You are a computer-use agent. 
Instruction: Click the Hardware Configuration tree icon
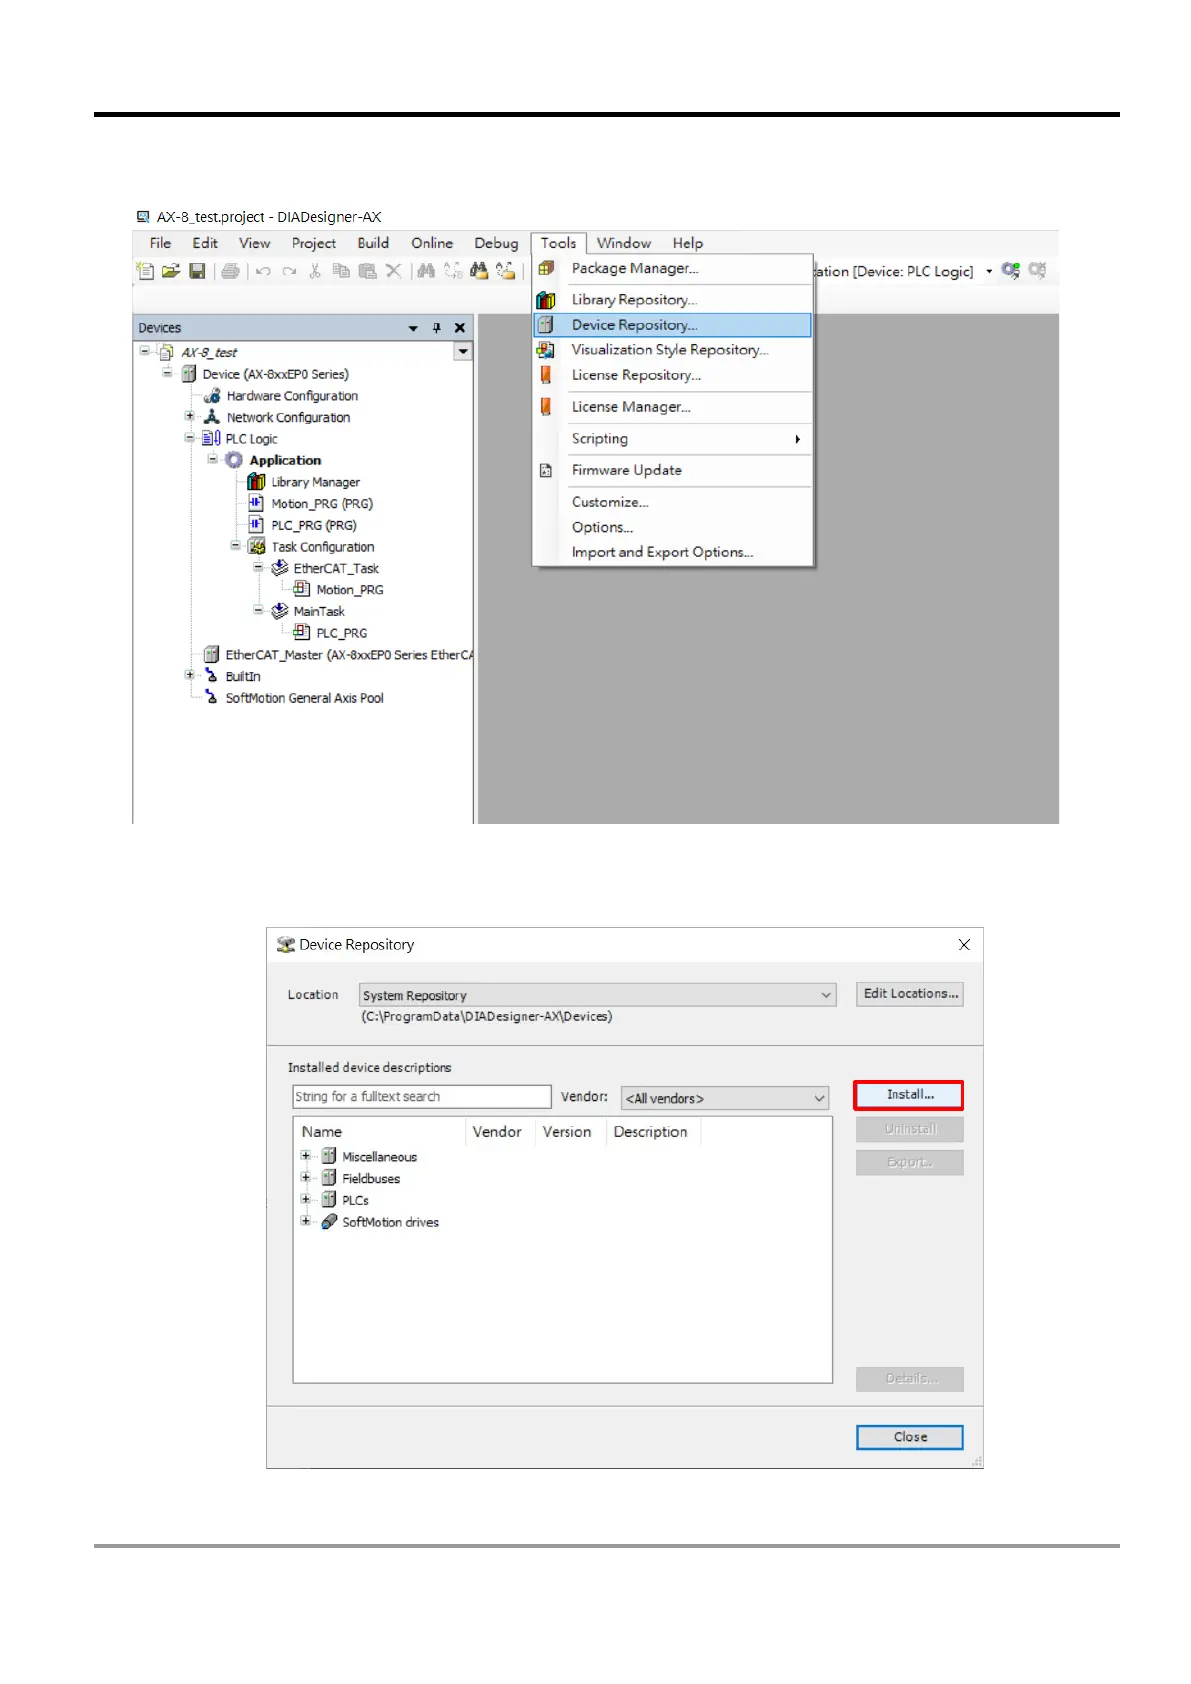pyautogui.click(x=212, y=396)
